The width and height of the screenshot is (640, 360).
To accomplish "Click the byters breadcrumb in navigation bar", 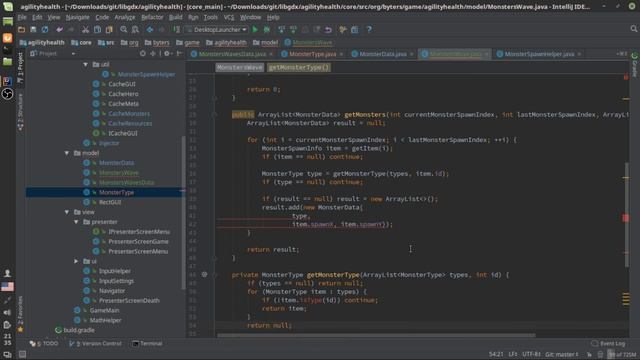I will pyautogui.click(x=157, y=42).
